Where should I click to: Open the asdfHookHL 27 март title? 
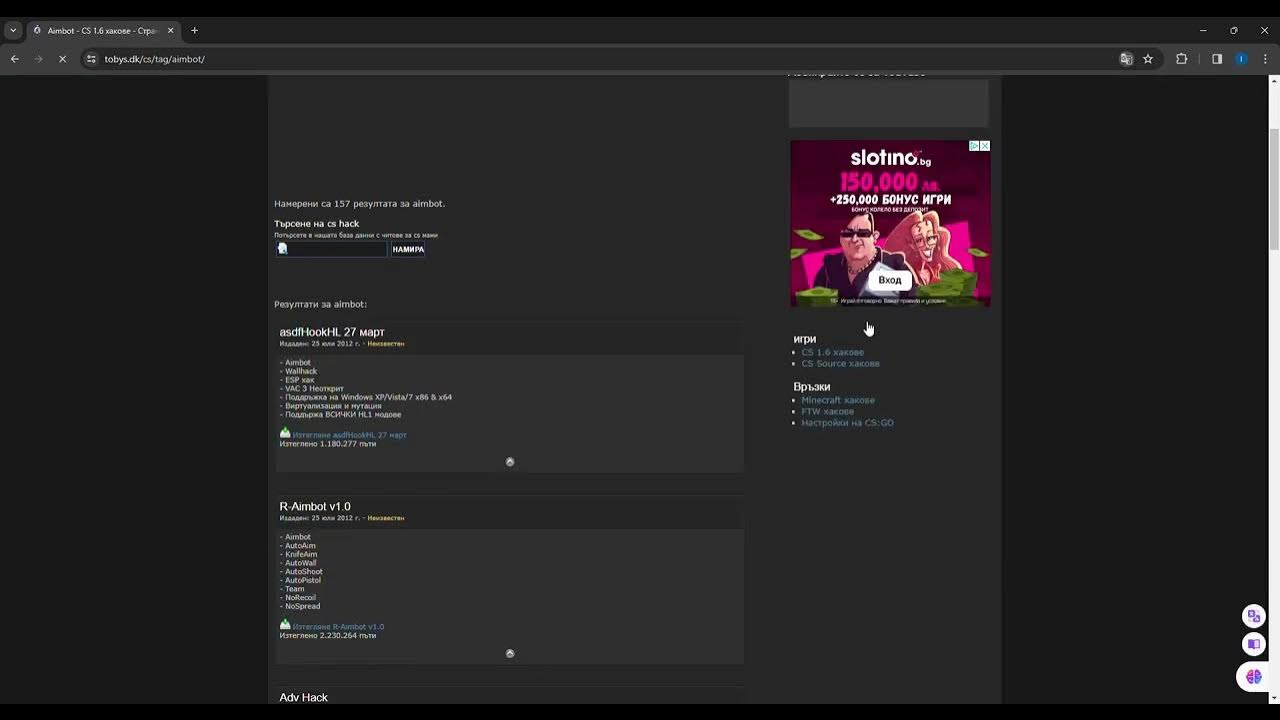pos(332,332)
